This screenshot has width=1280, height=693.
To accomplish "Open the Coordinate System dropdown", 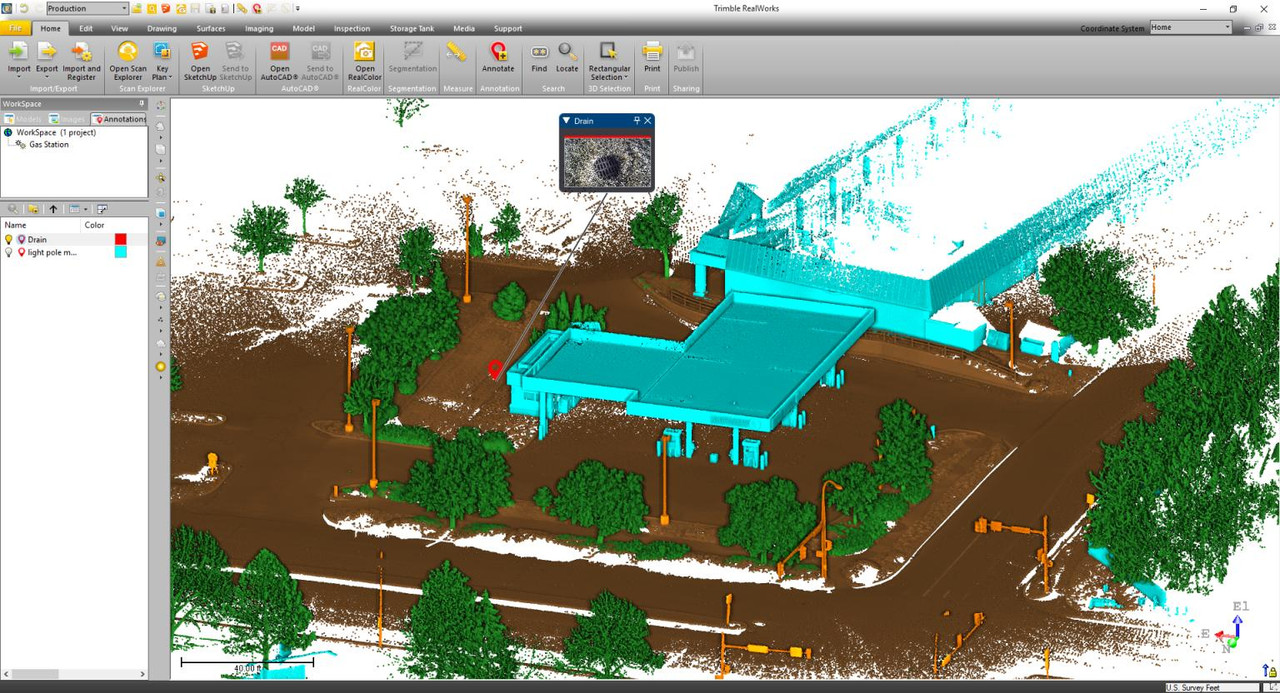I will 1227,28.
